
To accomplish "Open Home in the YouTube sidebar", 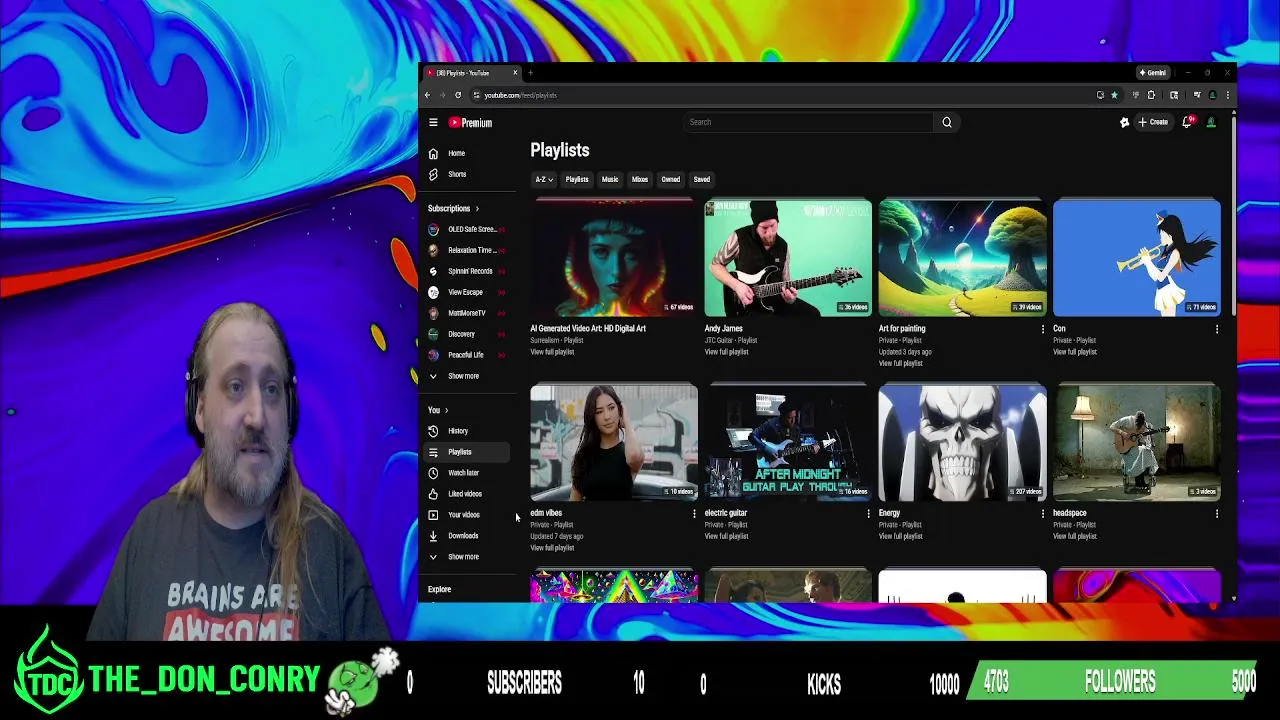I will [x=457, y=153].
